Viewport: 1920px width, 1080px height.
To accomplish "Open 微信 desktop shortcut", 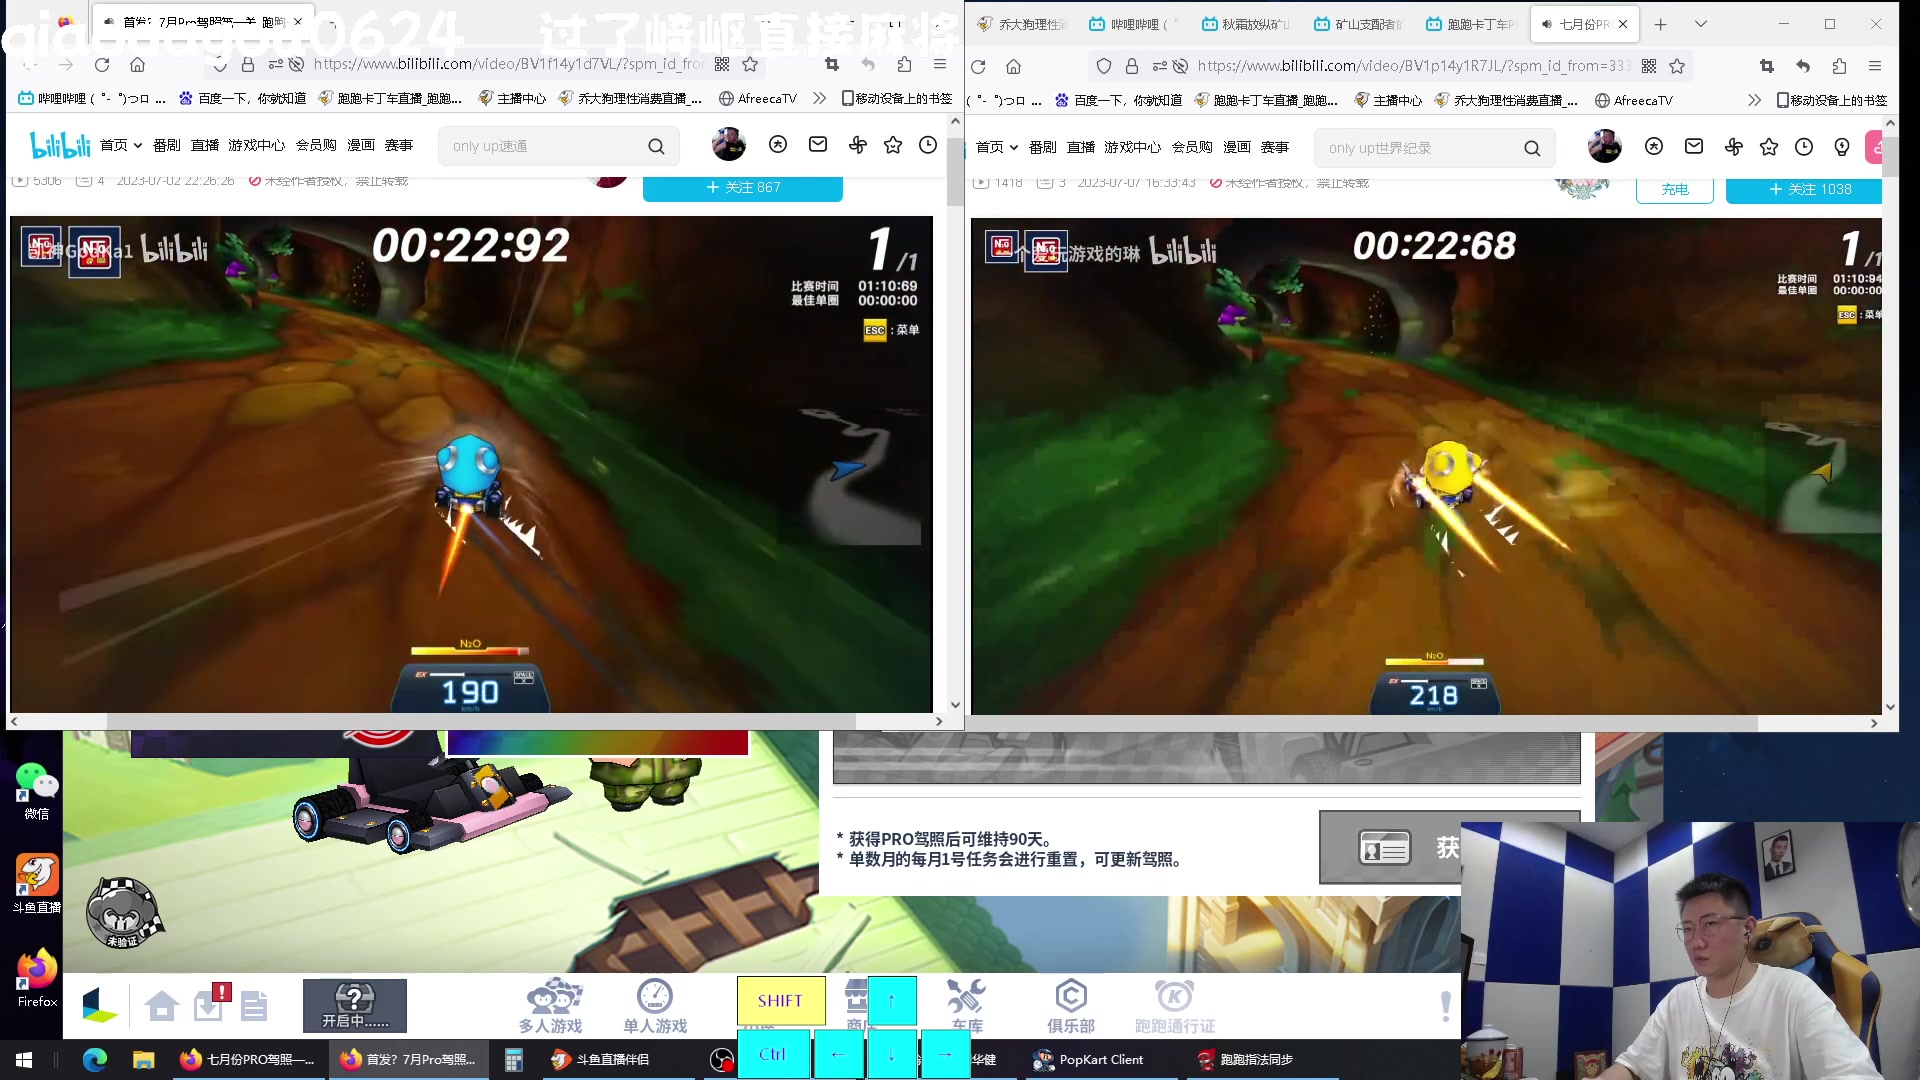I will click(x=36, y=791).
